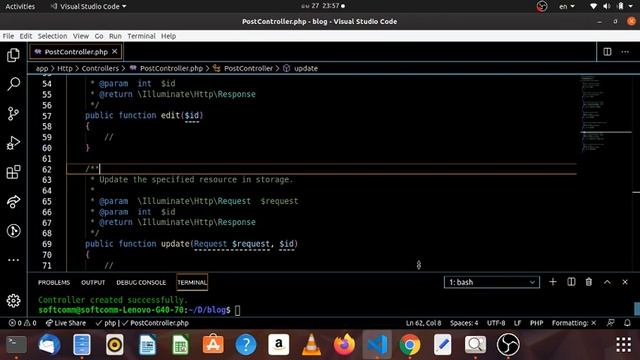Open Live Share view in activity bar
This screenshot has width=640, height=360.
pyautogui.click(x=13, y=202)
